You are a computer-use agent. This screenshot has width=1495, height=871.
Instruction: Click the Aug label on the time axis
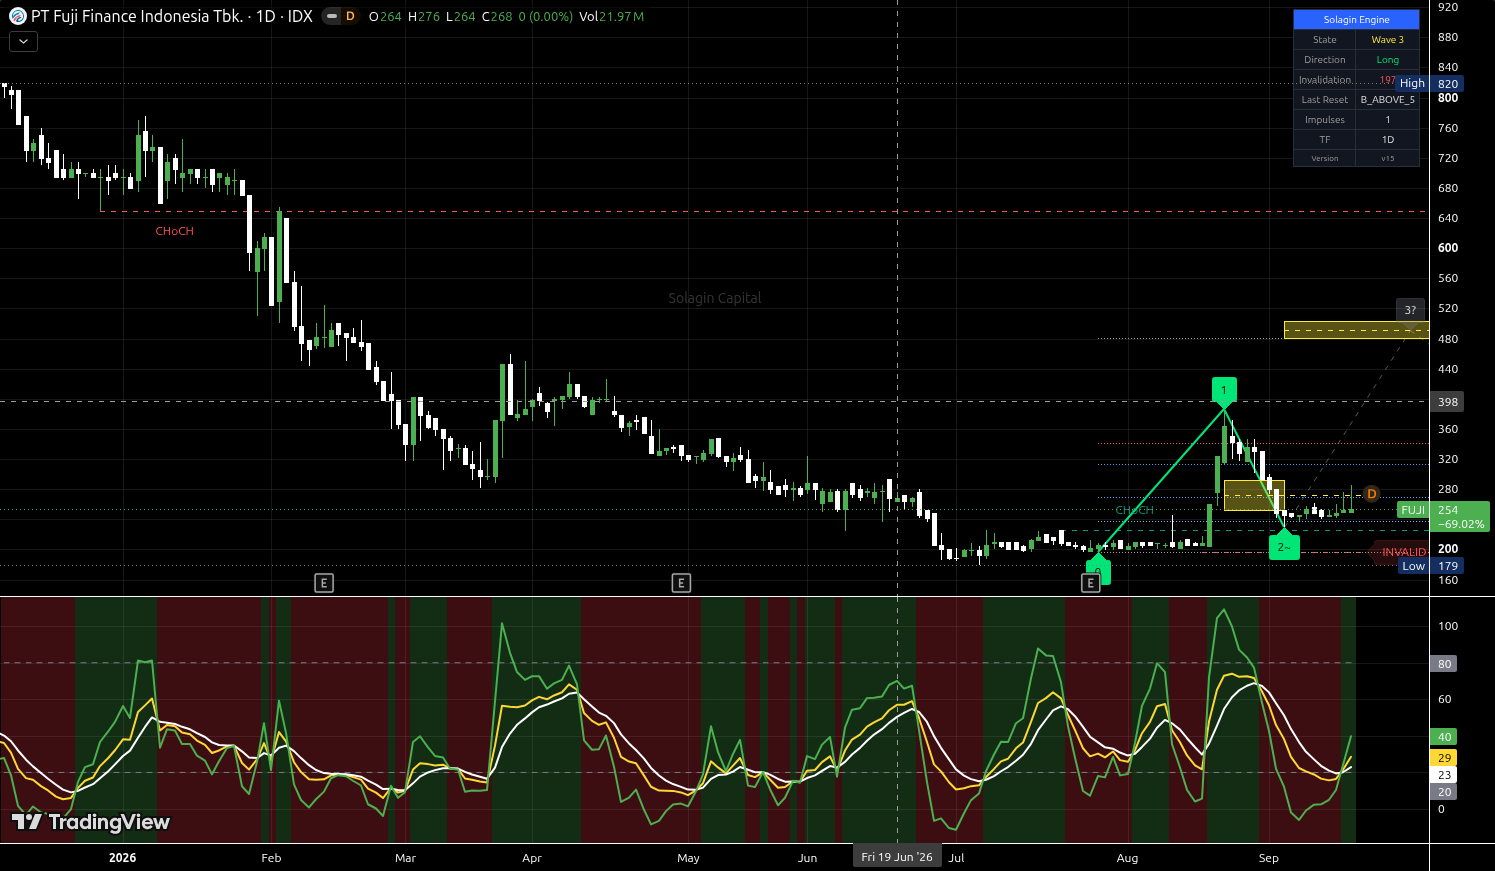coord(1127,858)
